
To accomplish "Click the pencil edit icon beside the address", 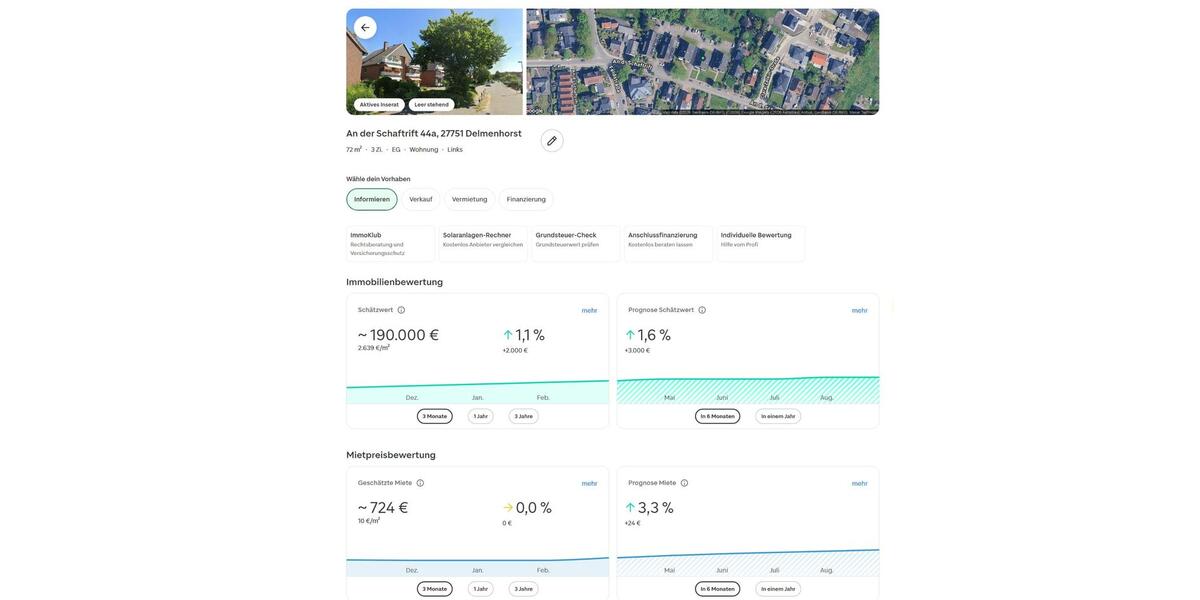I will tap(552, 141).
